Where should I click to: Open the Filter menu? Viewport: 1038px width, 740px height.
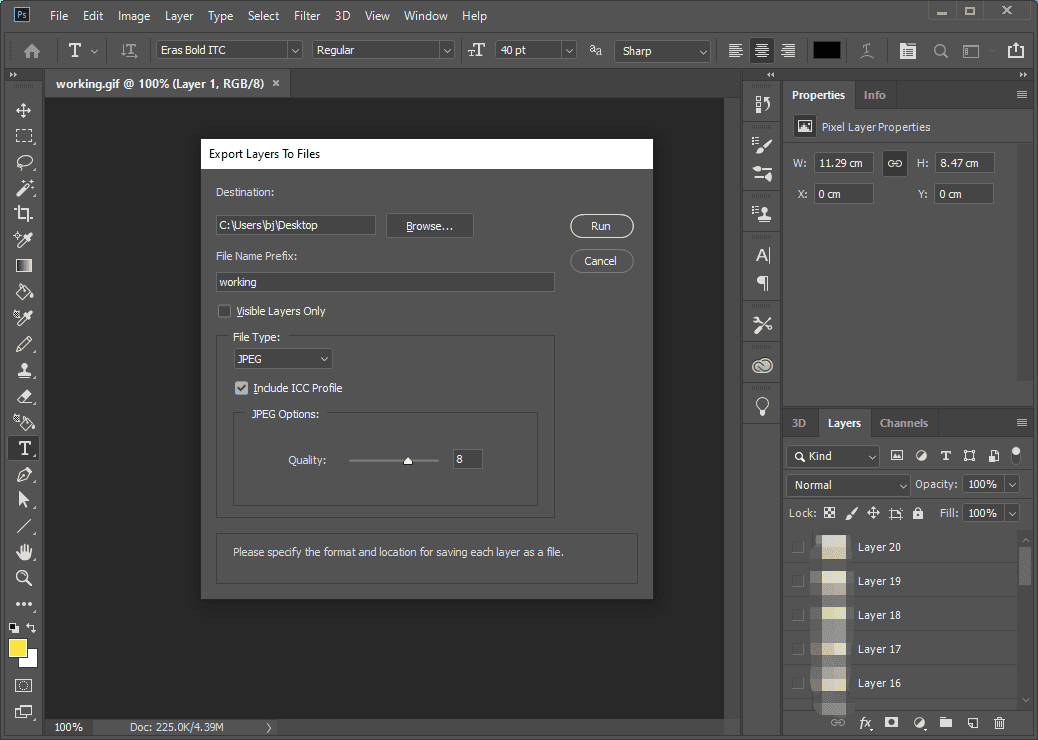click(x=307, y=15)
